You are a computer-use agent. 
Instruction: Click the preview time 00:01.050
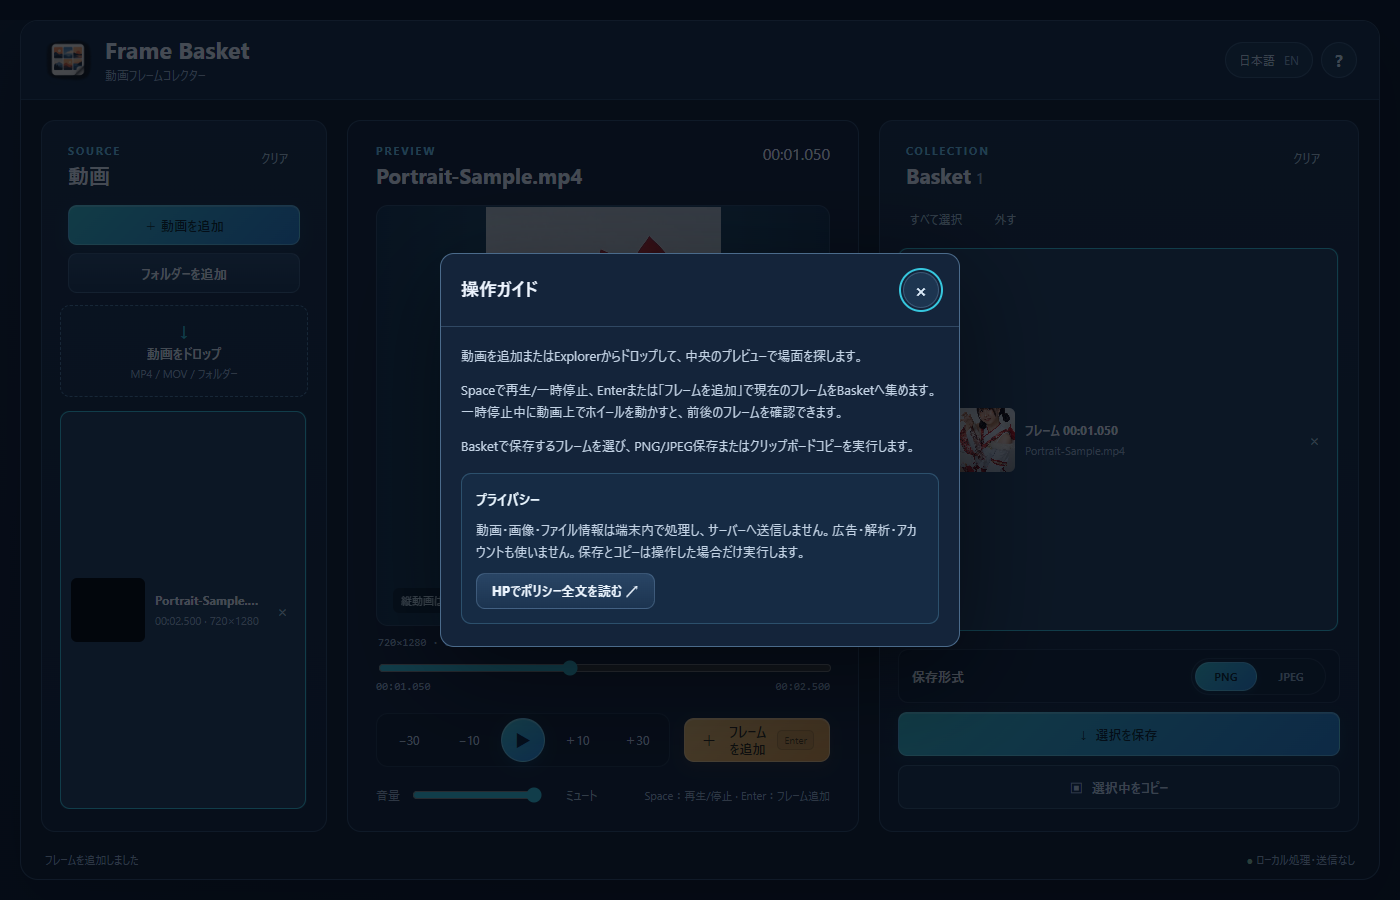pos(796,155)
